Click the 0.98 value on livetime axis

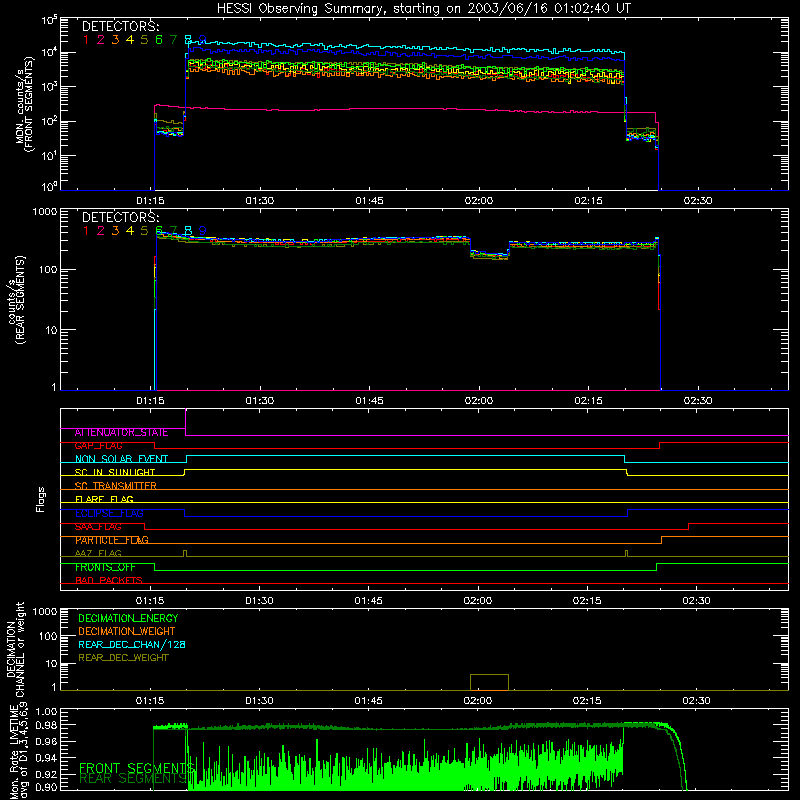46,726
